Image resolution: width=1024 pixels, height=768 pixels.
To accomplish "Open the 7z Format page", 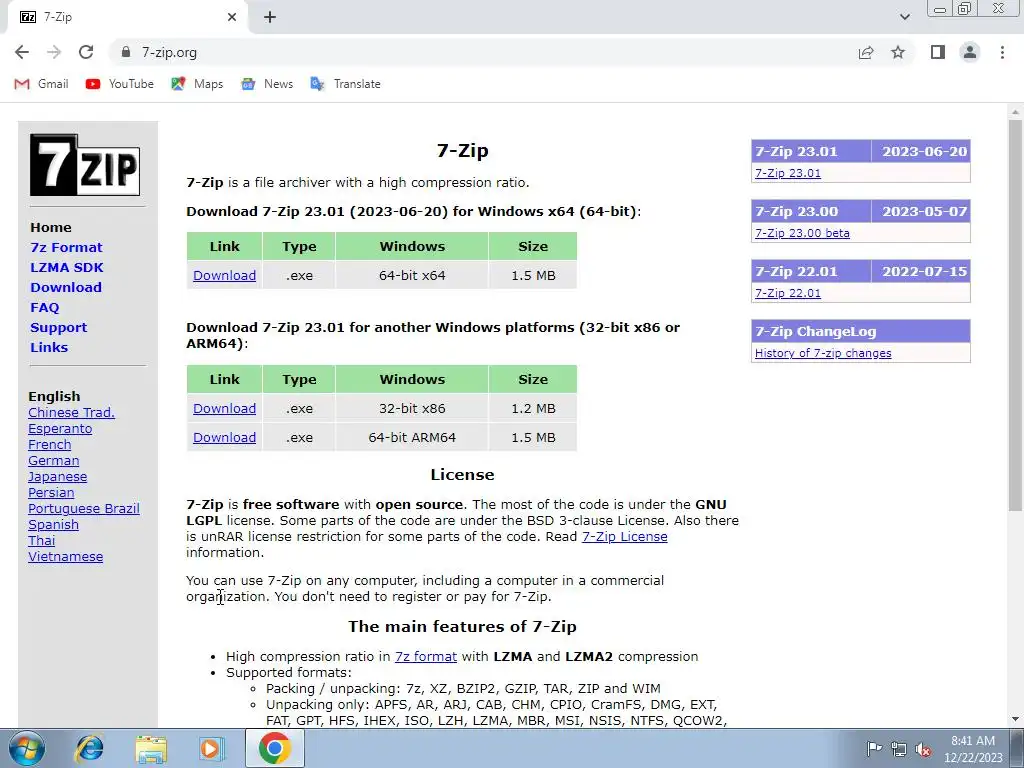I will click(x=66, y=248).
